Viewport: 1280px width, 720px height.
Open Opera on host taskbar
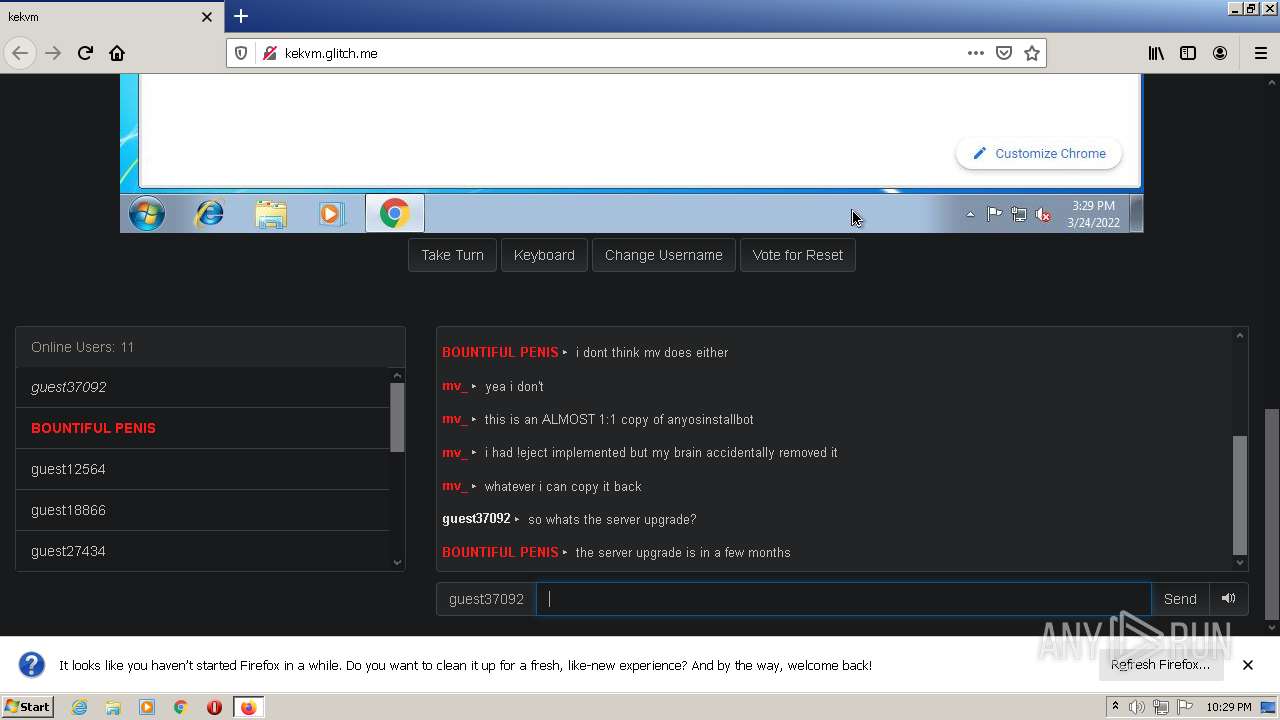214,707
